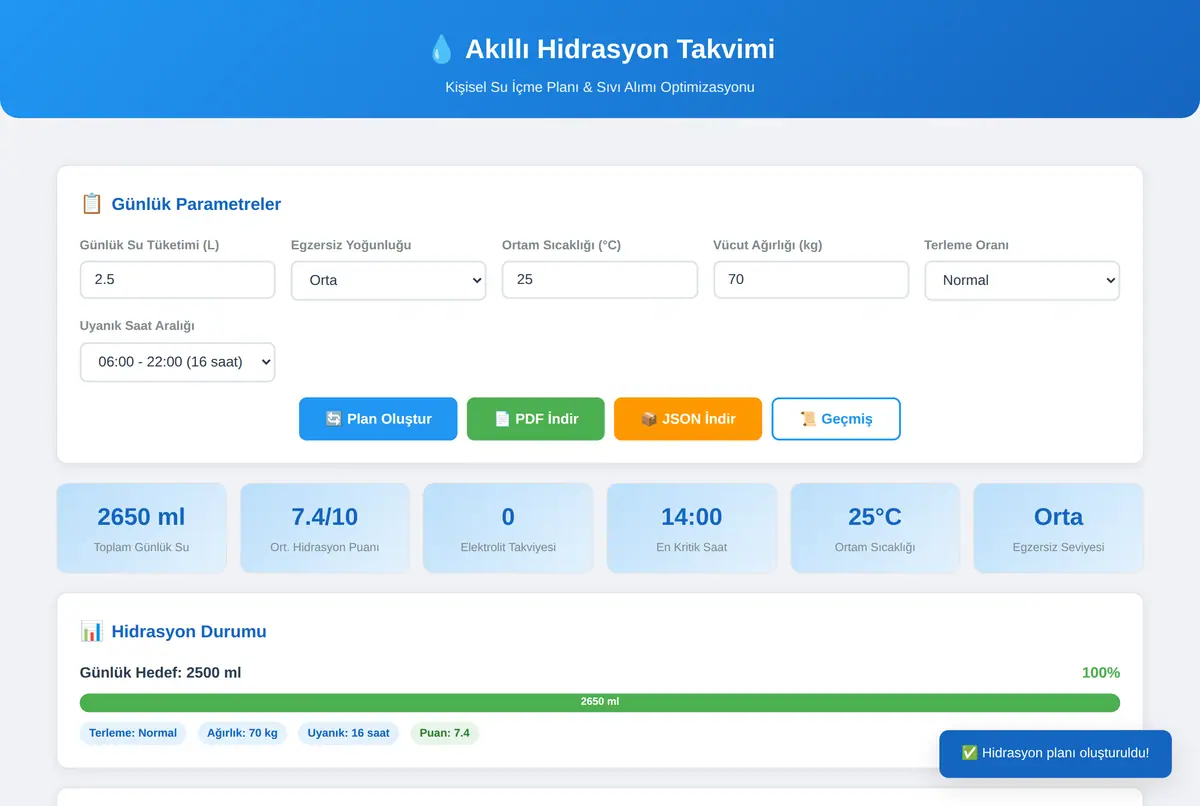
Task: Click the 'Egzersiz Yoğunluğu' field label
Action: point(351,245)
